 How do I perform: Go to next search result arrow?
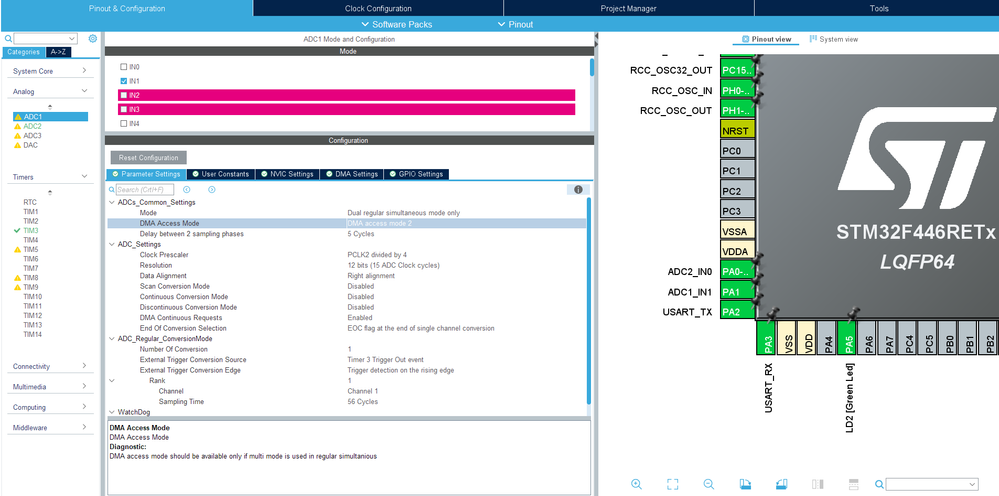coord(212,190)
